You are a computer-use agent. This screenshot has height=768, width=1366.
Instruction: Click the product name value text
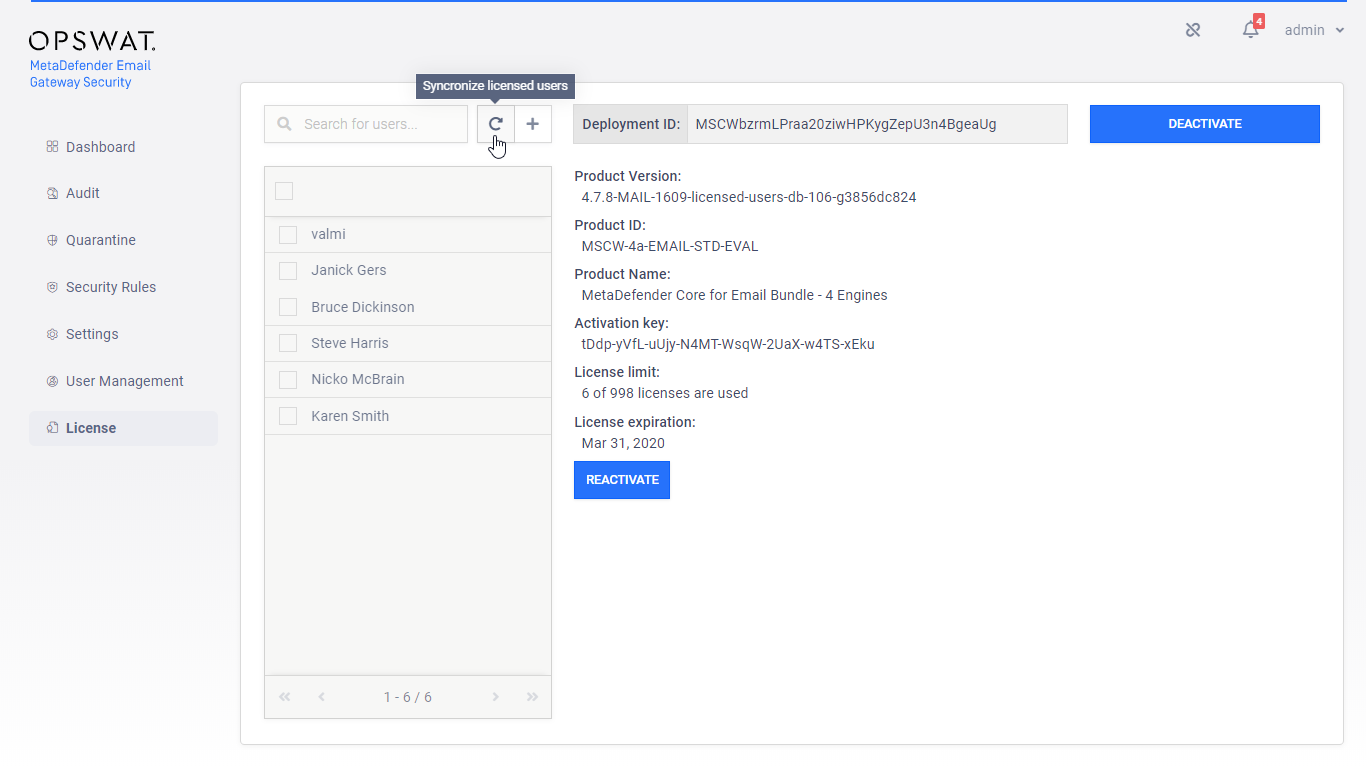click(x=735, y=295)
